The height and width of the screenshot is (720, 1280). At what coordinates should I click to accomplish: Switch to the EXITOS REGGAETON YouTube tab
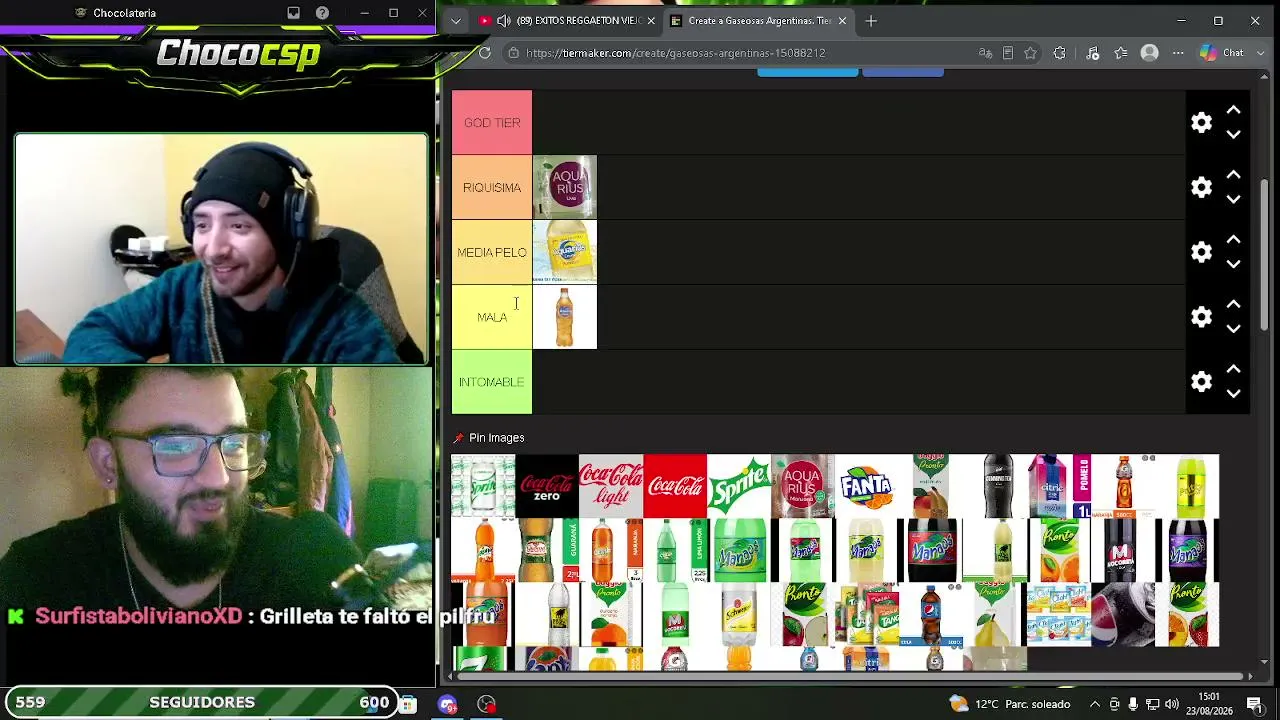568,20
